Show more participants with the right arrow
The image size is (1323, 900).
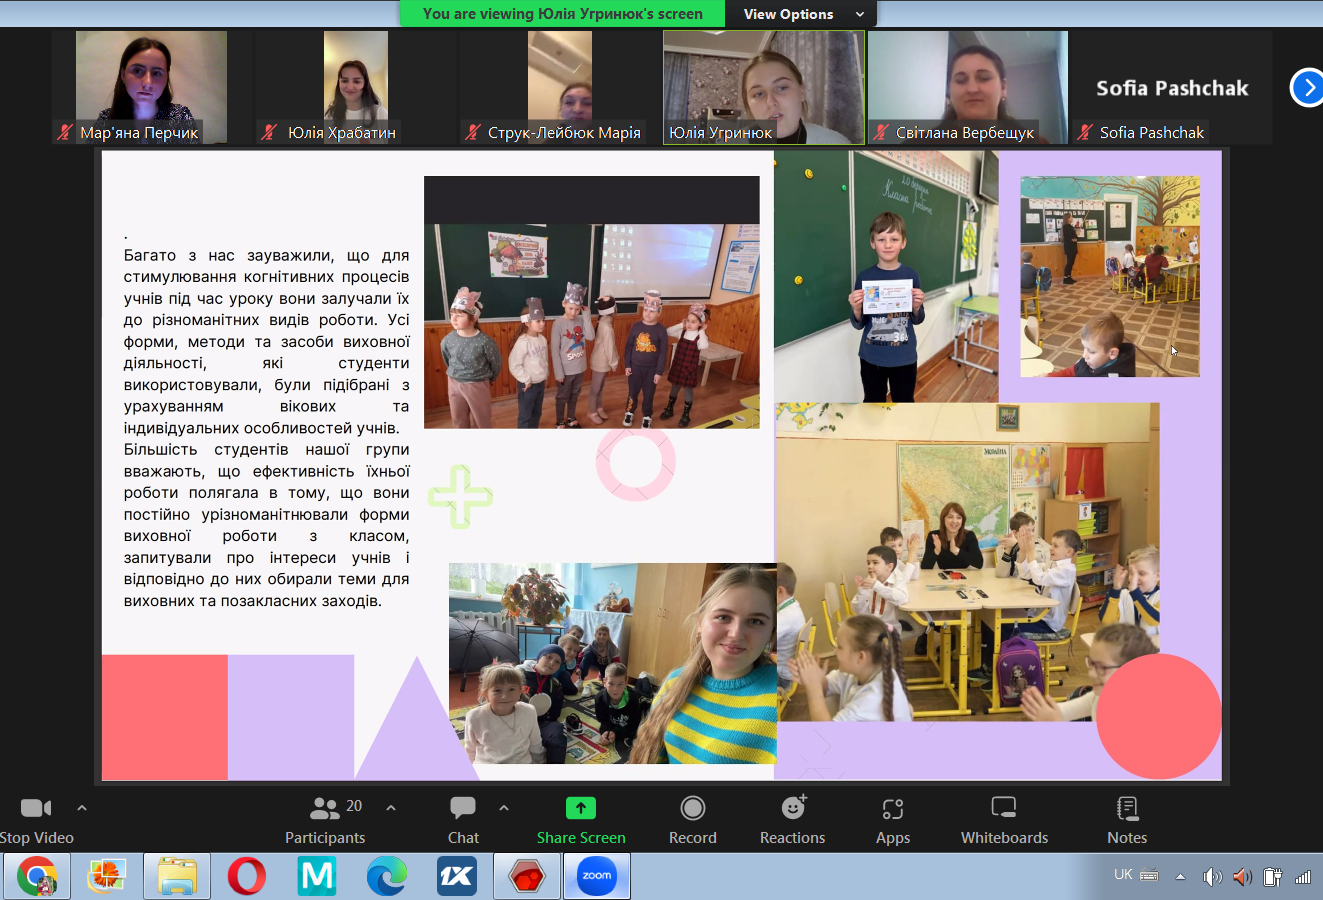[1307, 88]
